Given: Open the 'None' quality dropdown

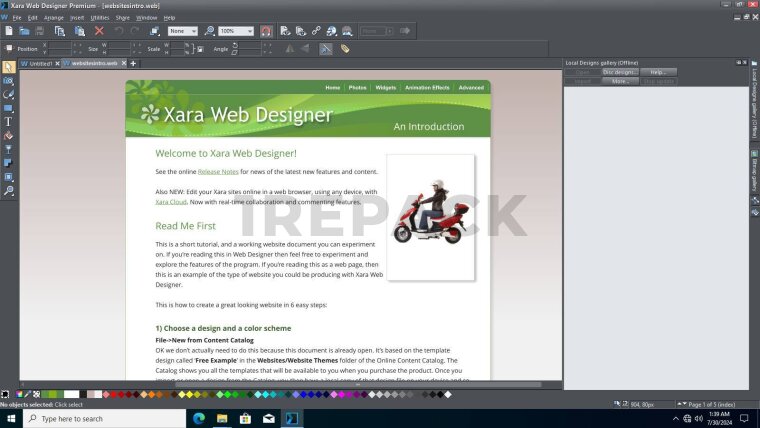Looking at the screenshot, I should tap(183, 31).
